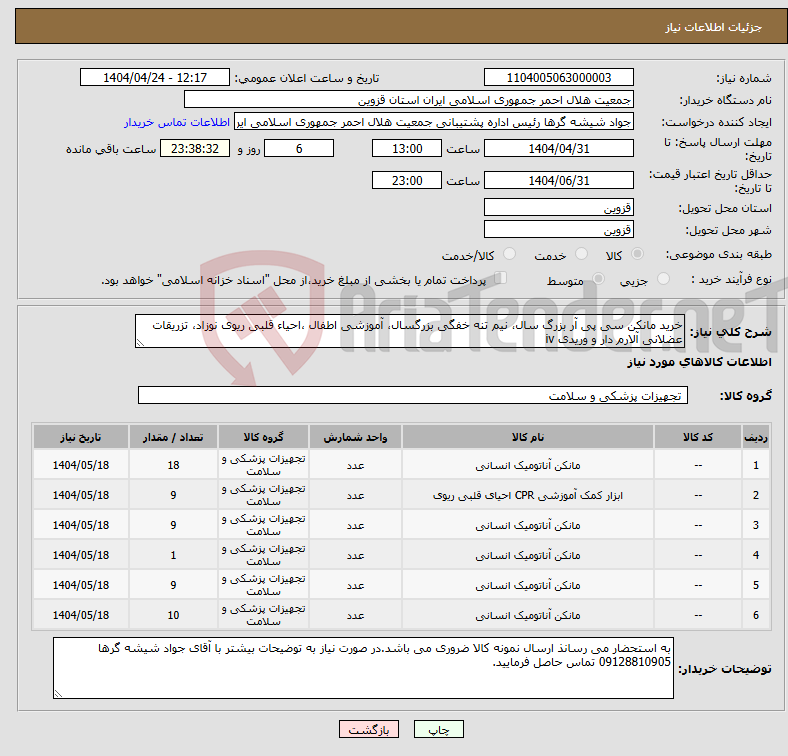The width and height of the screenshot is (788, 756).
Task: Choose the متوسط purchase type radio
Action: [x=598, y=278]
